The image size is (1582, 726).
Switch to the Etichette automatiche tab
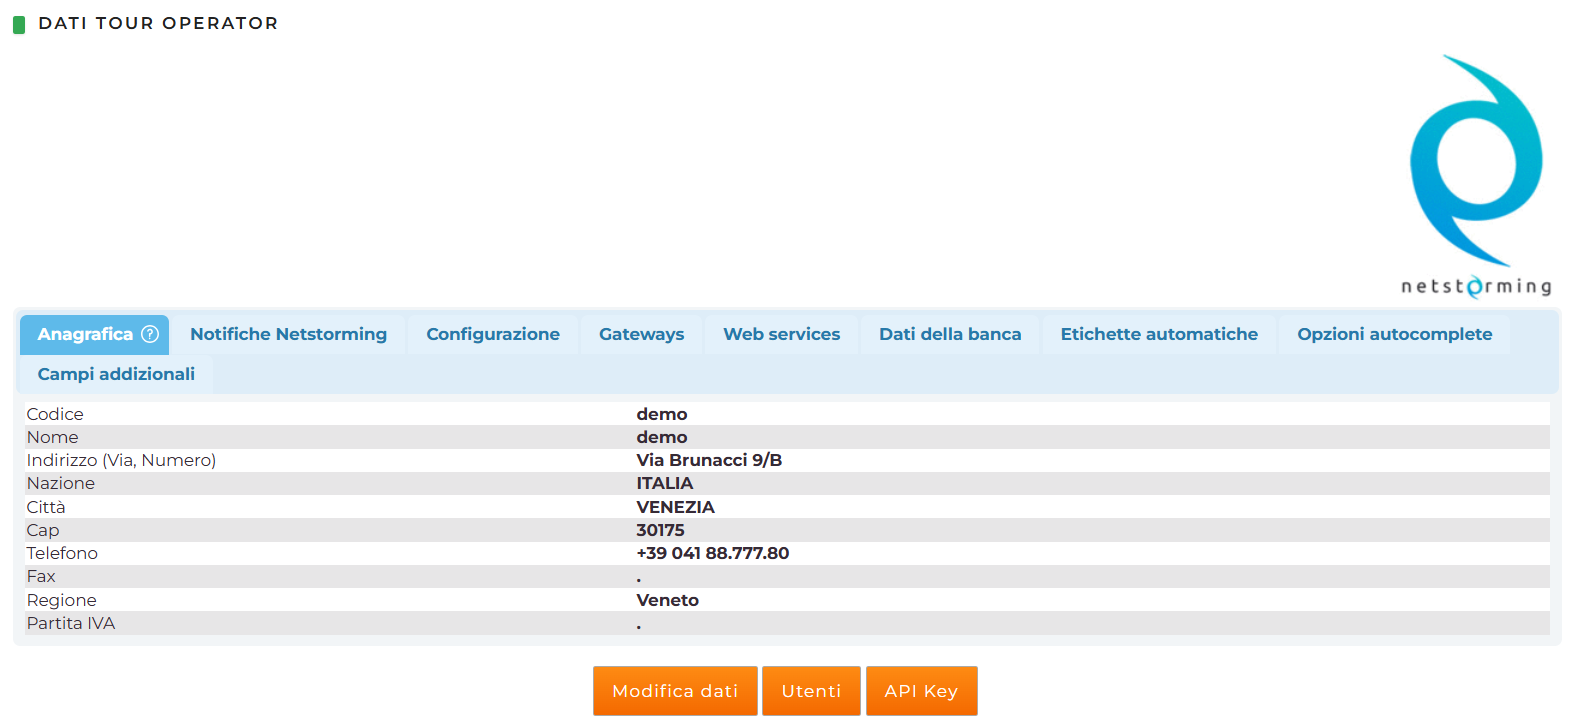tap(1158, 334)
